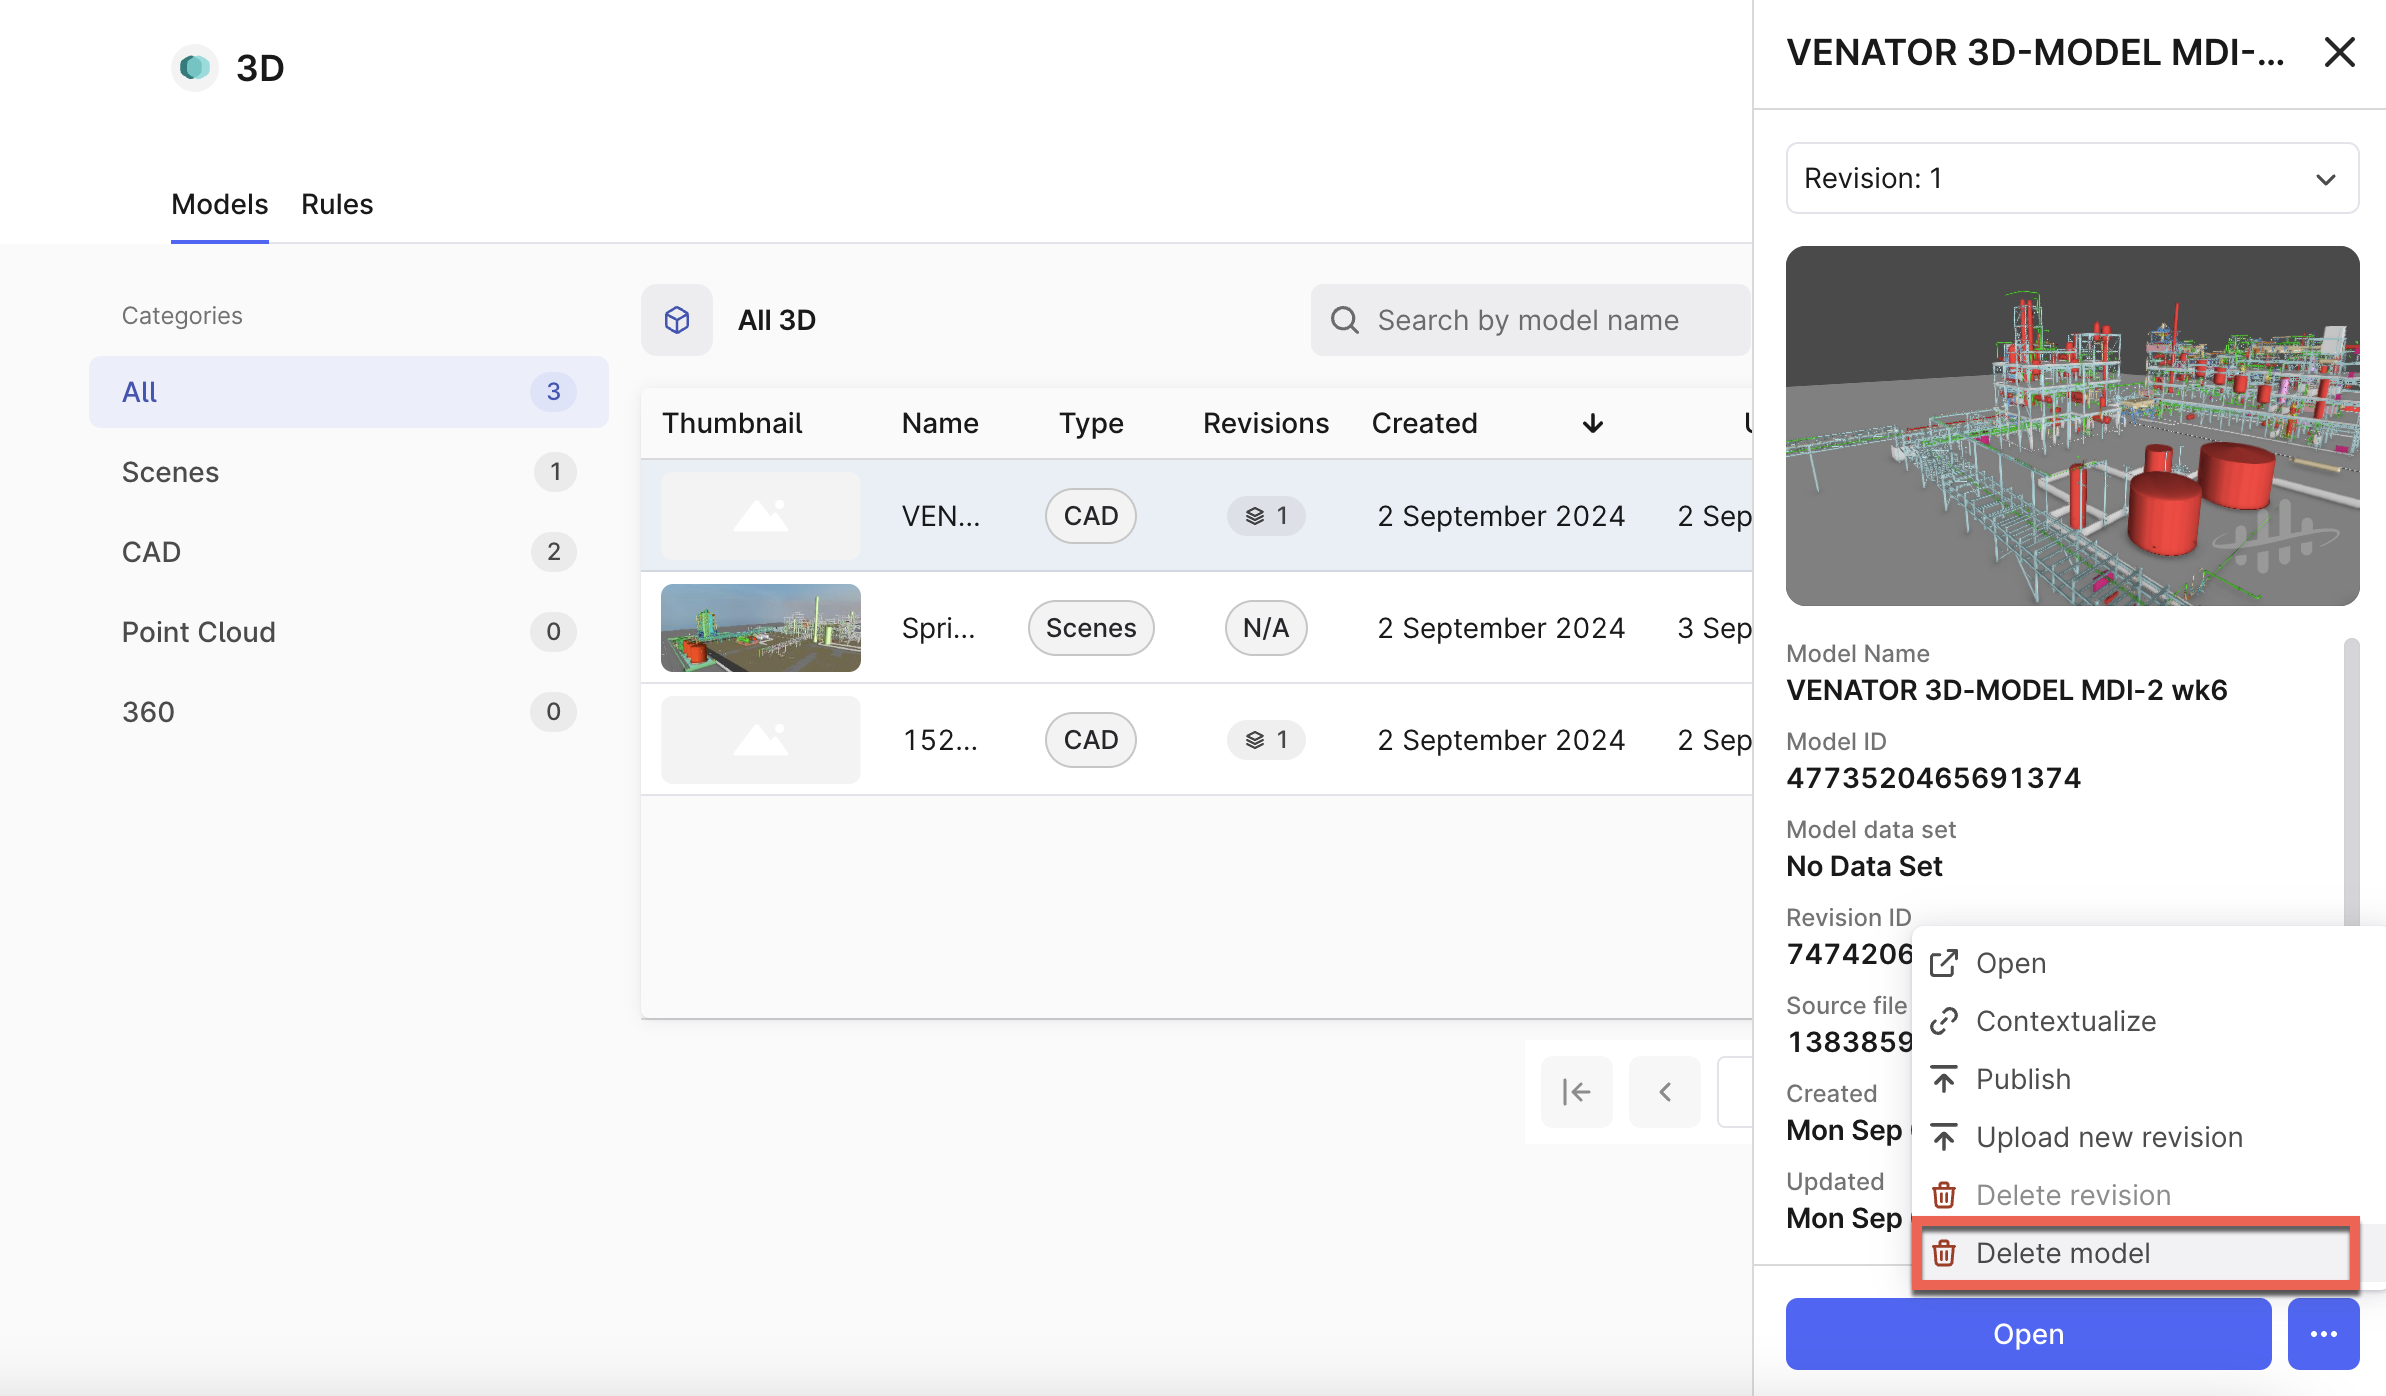Click the Publish icon in context menu
This screenshot has width=2386, height=1396.
[1942, 1077]
